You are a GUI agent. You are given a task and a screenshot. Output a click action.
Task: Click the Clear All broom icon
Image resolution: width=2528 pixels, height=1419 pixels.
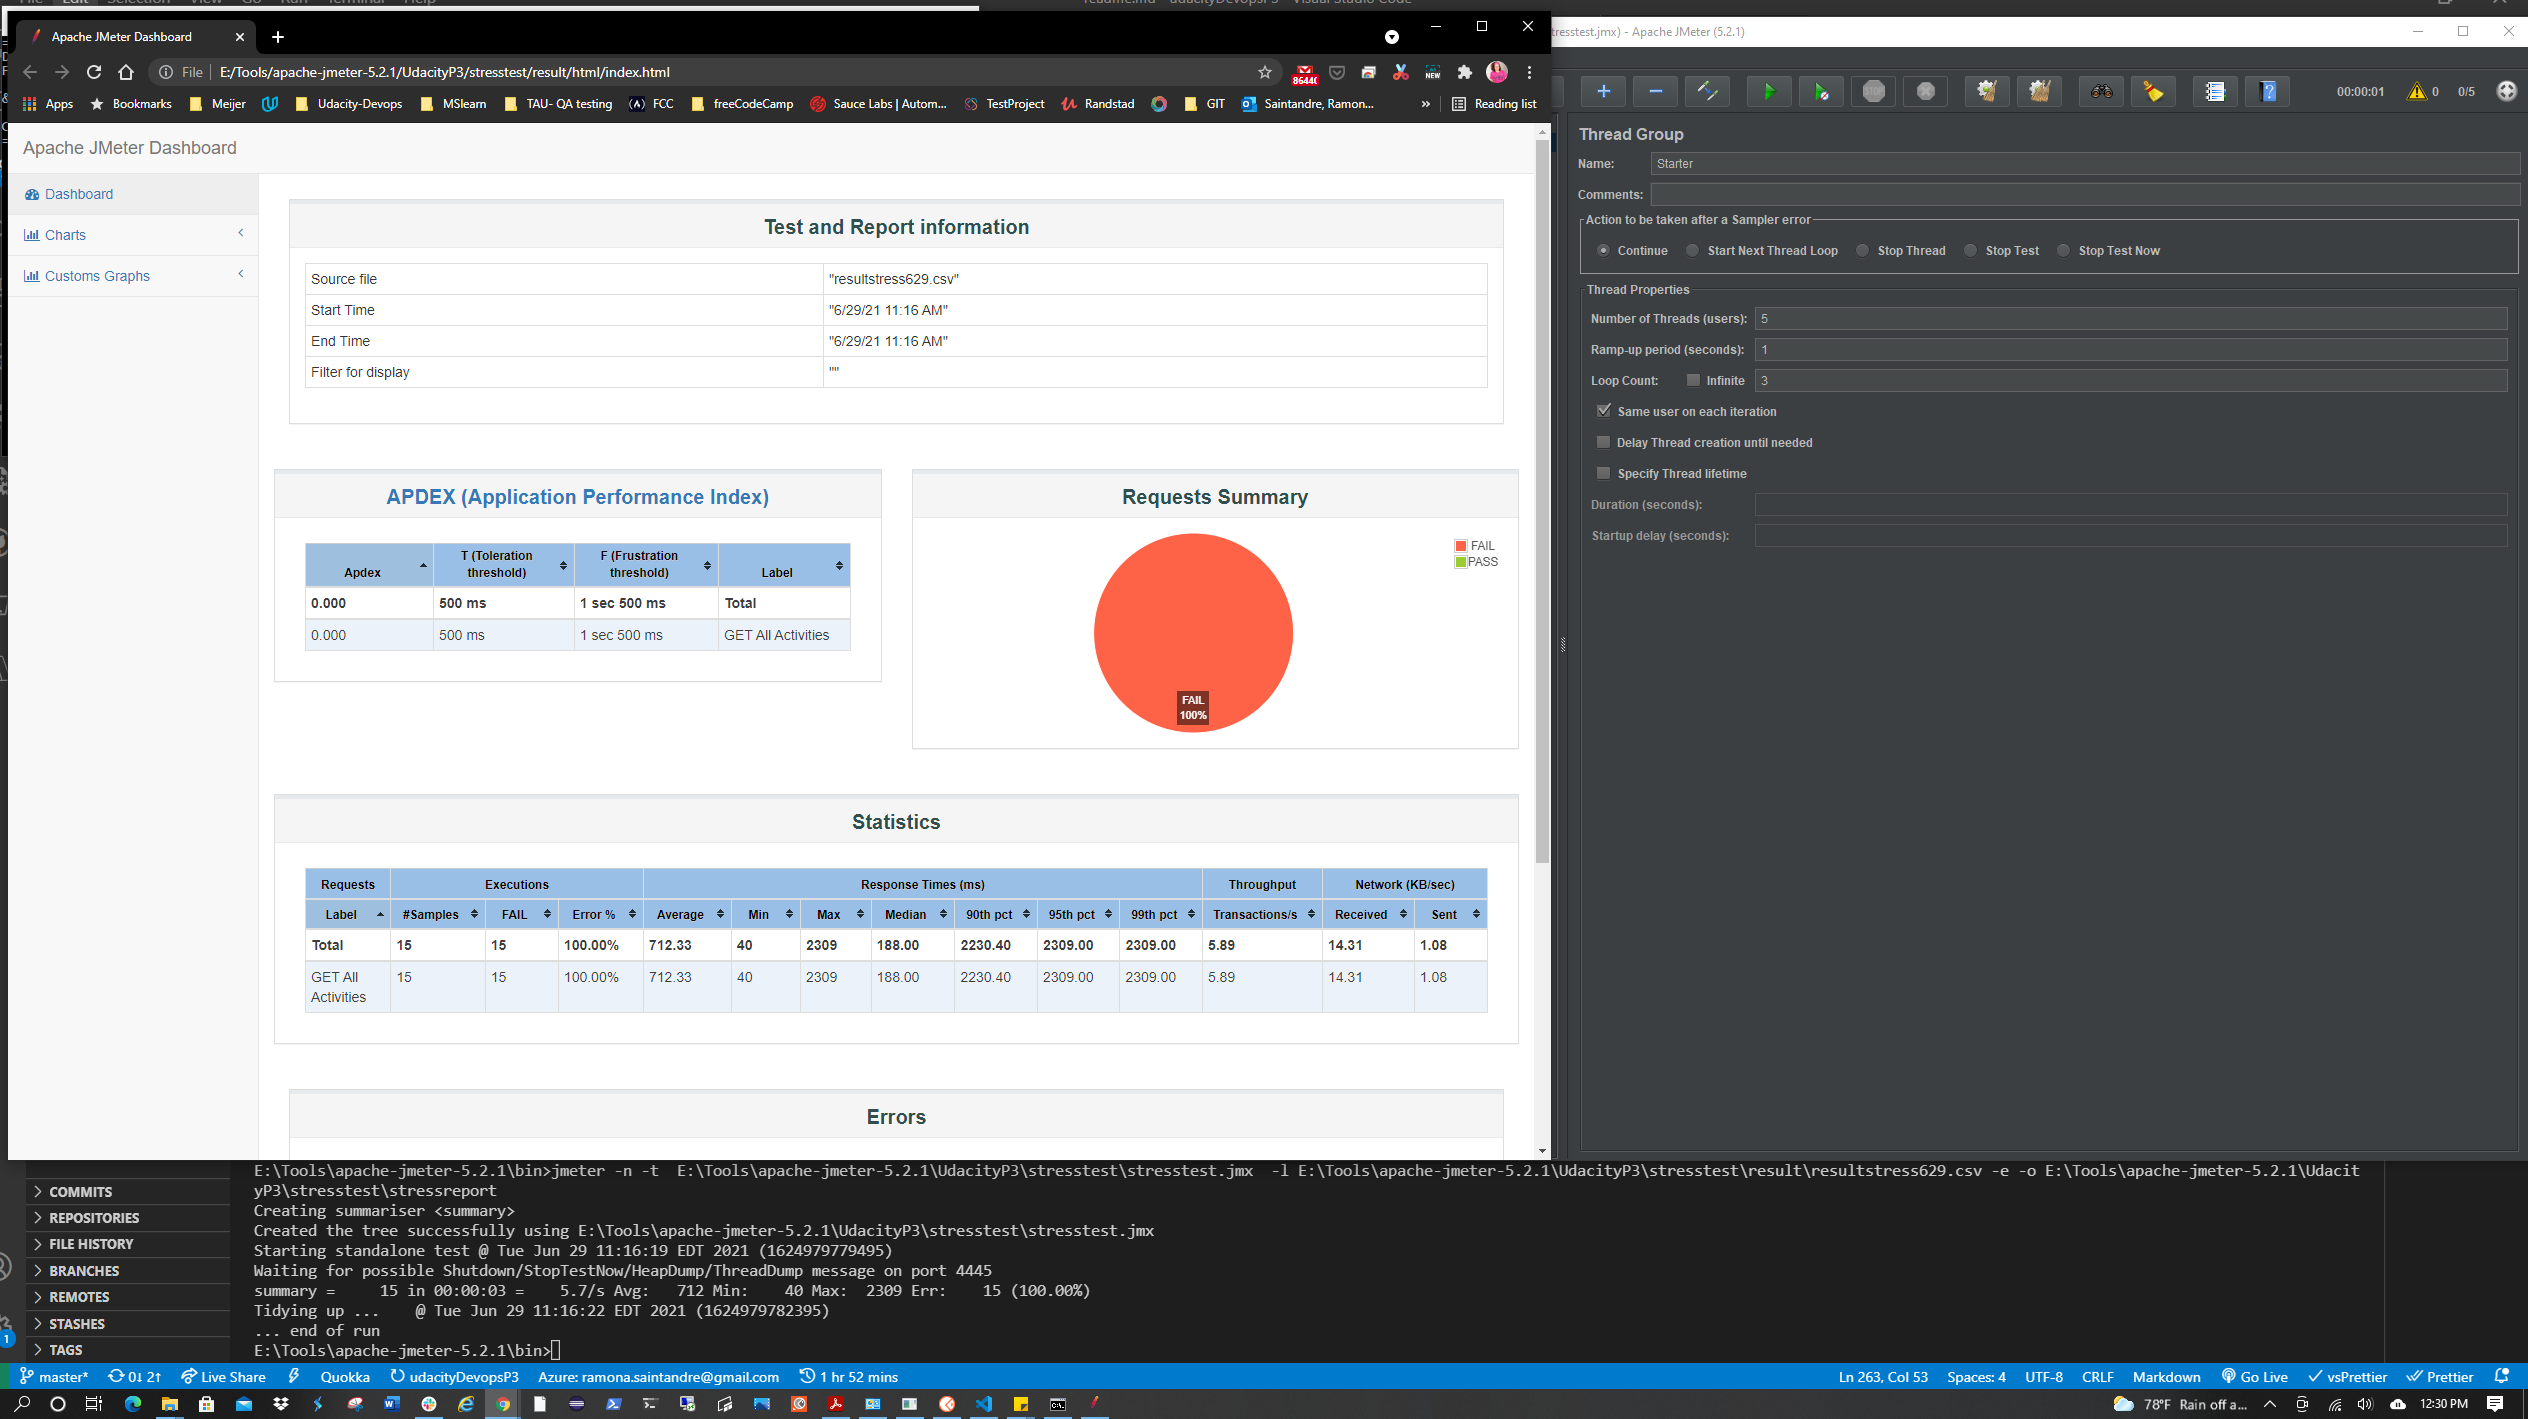2040,91
